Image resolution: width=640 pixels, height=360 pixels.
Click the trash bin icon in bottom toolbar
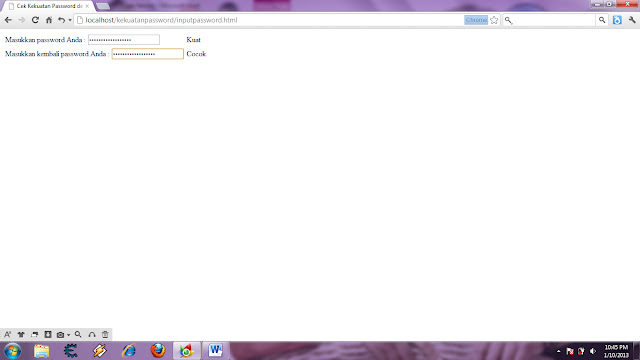pyautogui.click(x=105, y=335)
